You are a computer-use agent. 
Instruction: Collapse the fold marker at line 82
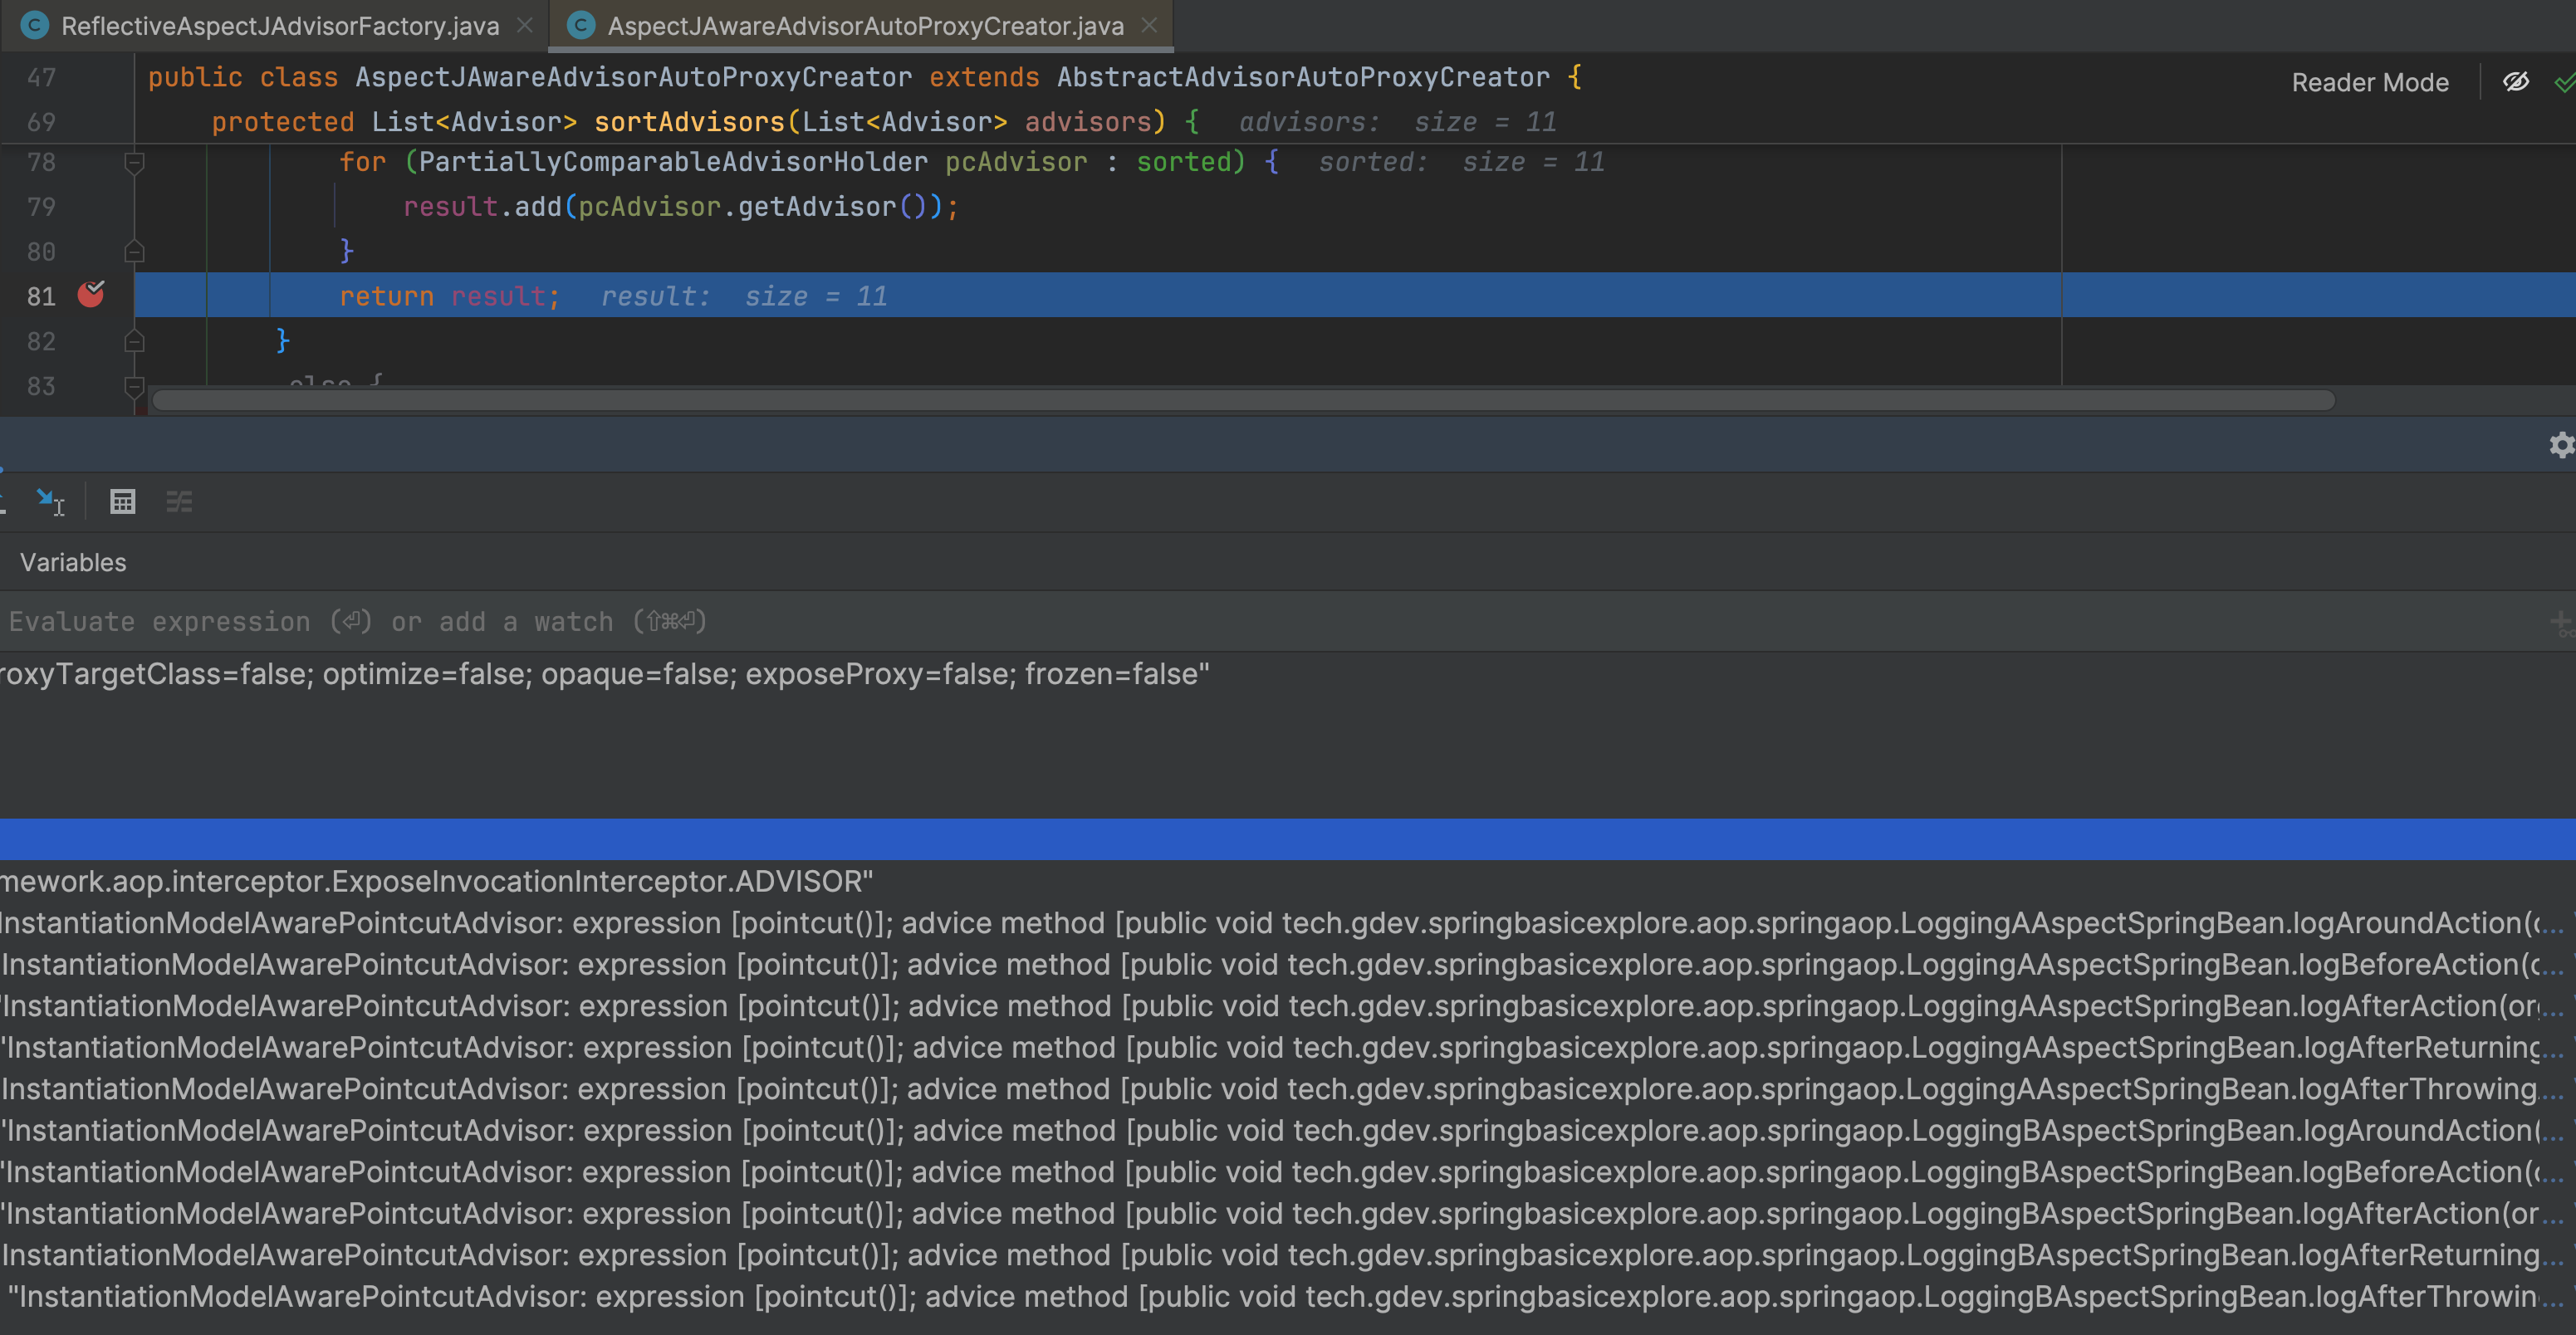click(x=134, y=341)
